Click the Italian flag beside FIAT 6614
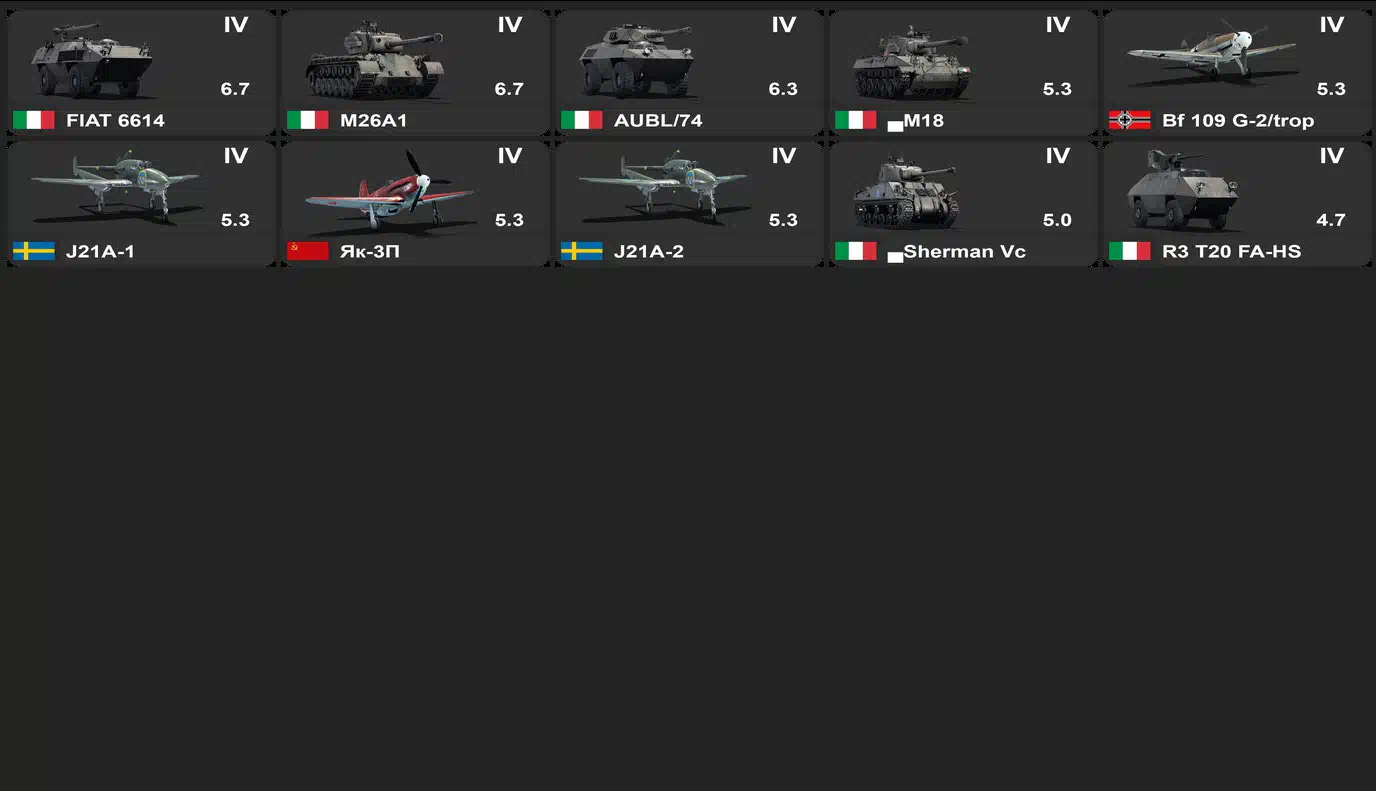Viewport: 1376px width, 791px height. coord(34,120)
